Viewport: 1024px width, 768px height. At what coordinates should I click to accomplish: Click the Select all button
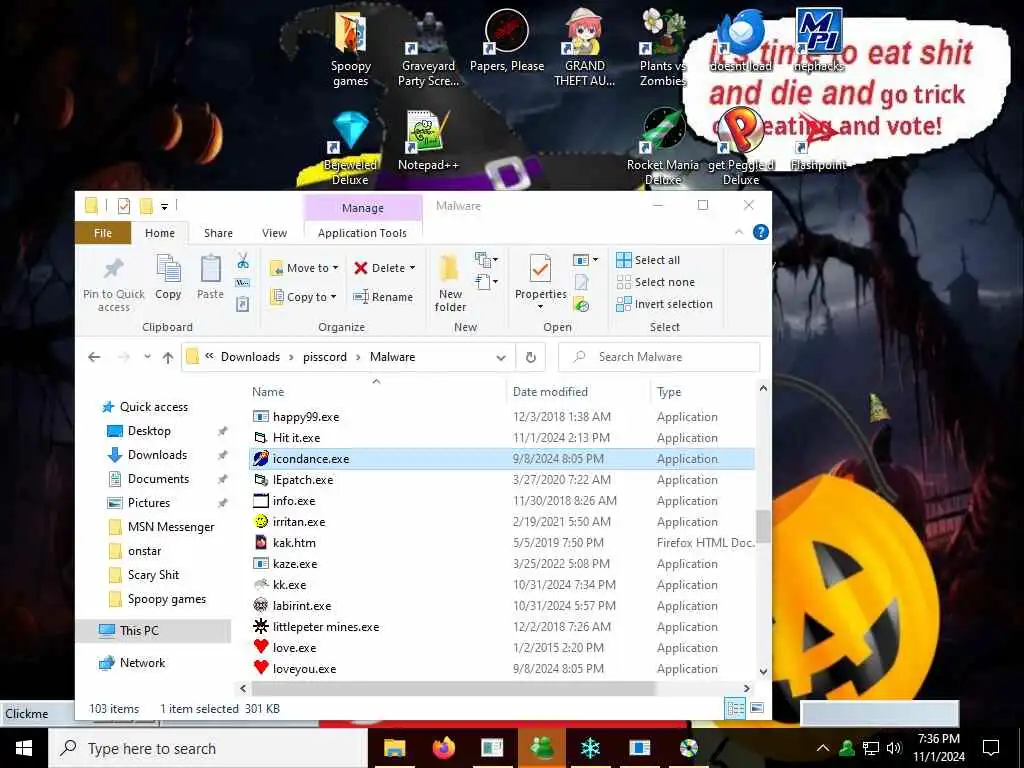(x=648, y=260)
